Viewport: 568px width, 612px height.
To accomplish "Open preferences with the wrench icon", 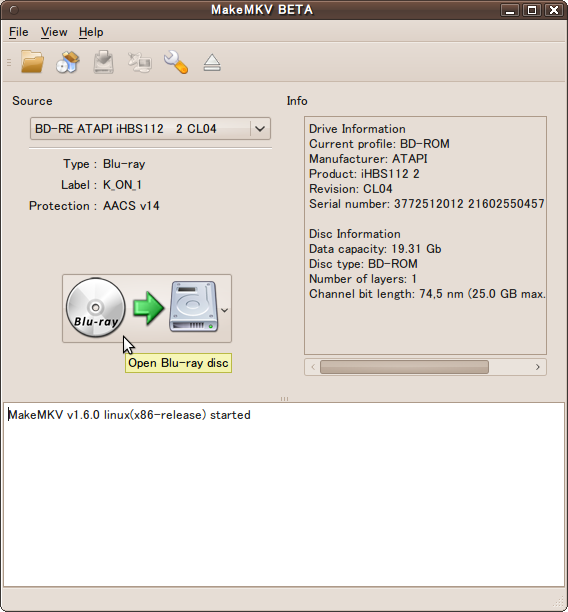I will [x=176, y=62].
